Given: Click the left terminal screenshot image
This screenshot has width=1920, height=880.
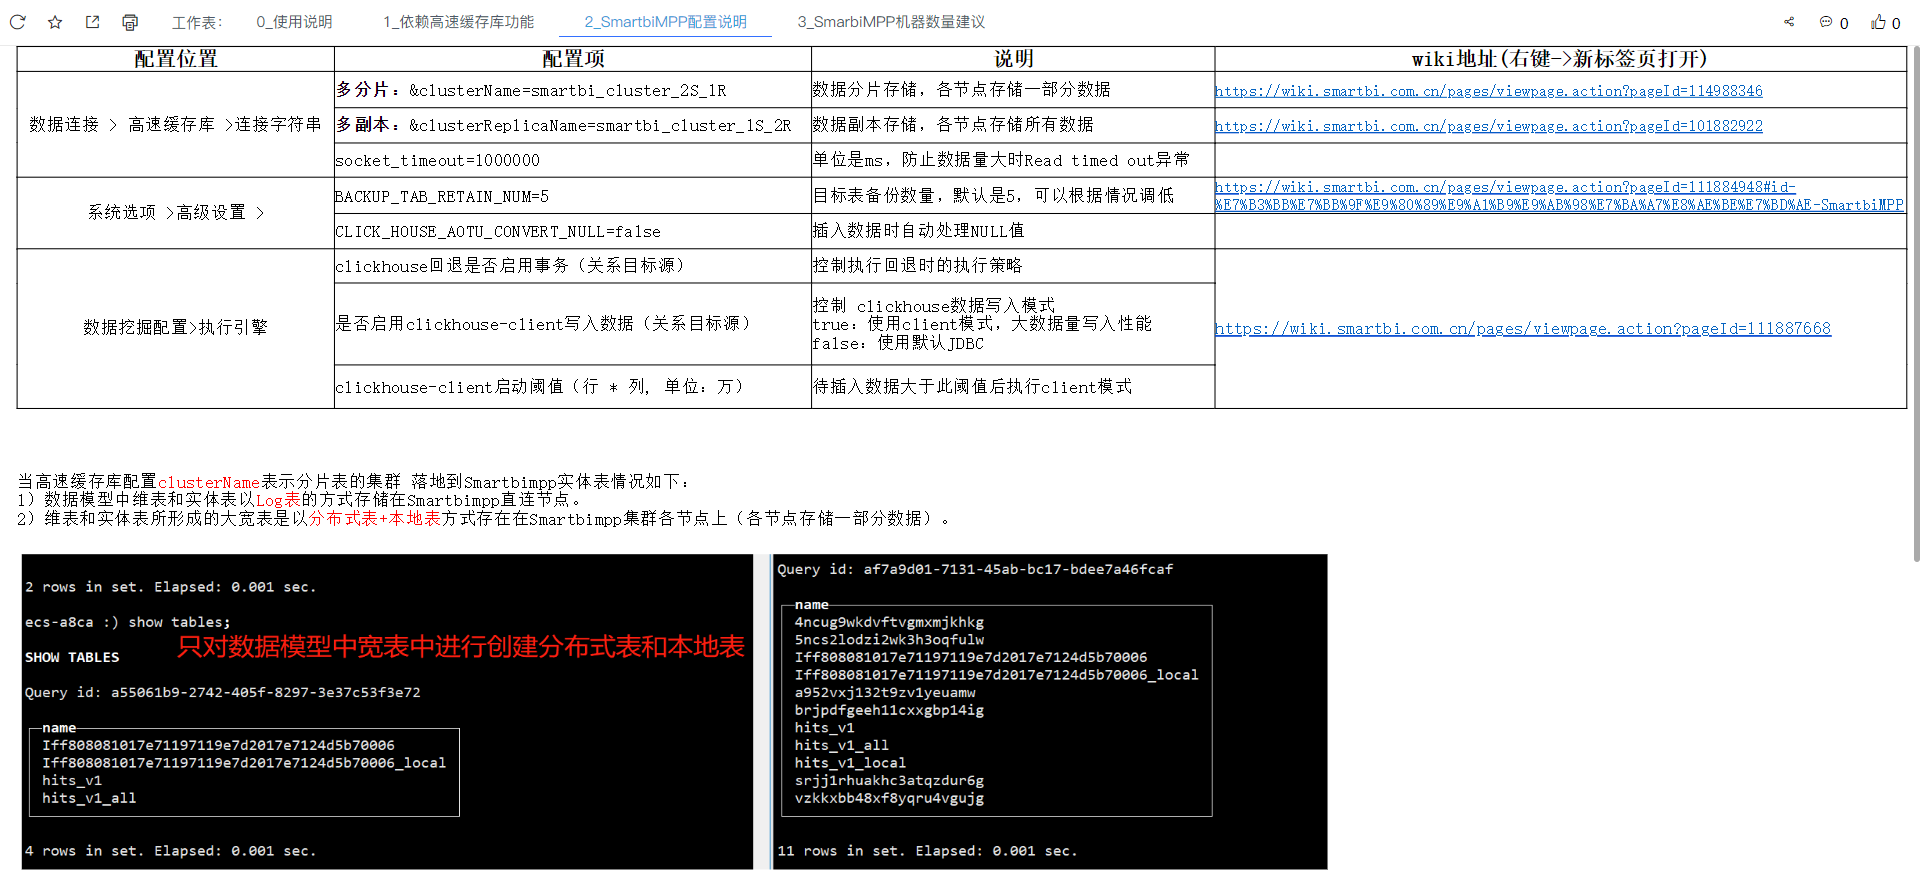Looking at the screenshot, I should (387, 711).
